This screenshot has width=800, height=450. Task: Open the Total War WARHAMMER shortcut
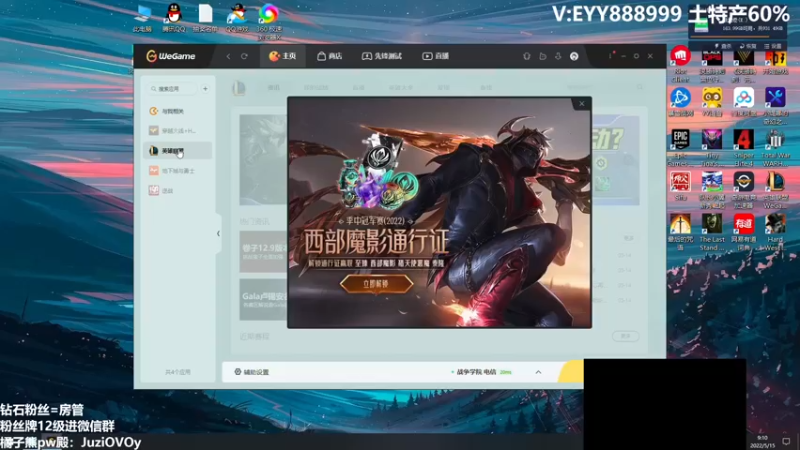coord(775,148)
